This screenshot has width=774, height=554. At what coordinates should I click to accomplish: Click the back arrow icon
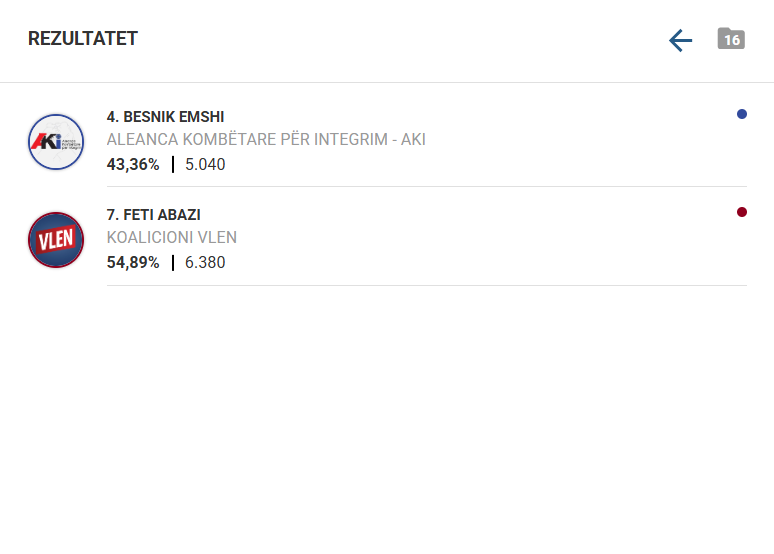click(680, 40)
